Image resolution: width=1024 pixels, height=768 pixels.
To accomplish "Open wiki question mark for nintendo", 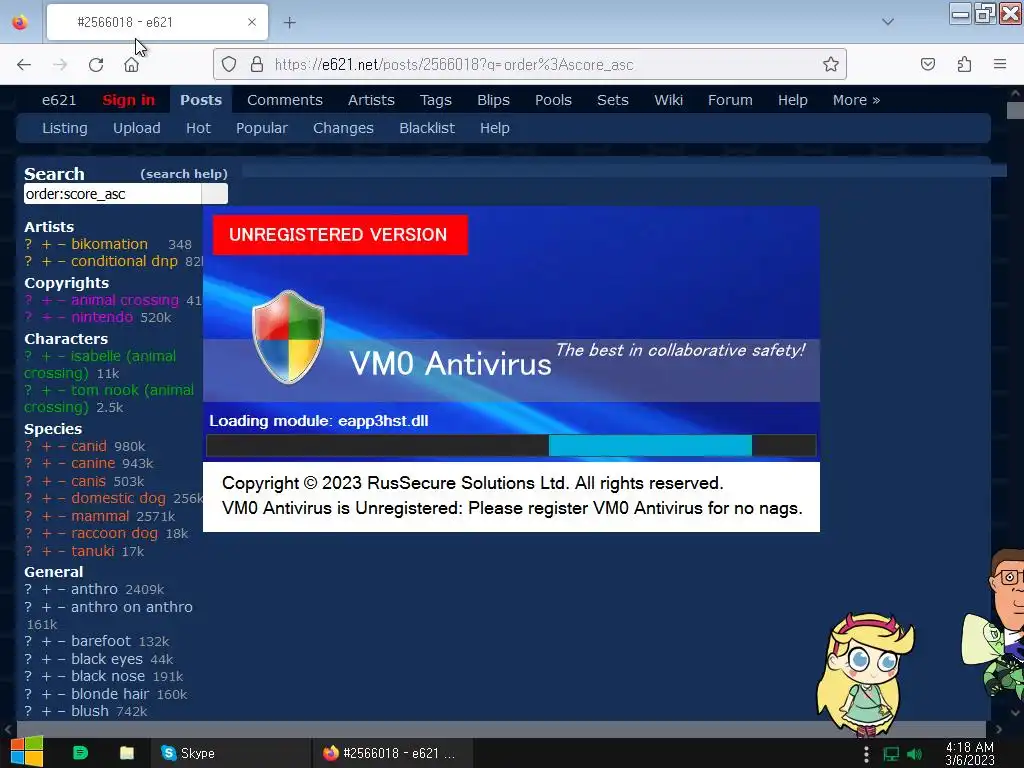I will click(x=28, y=317).
